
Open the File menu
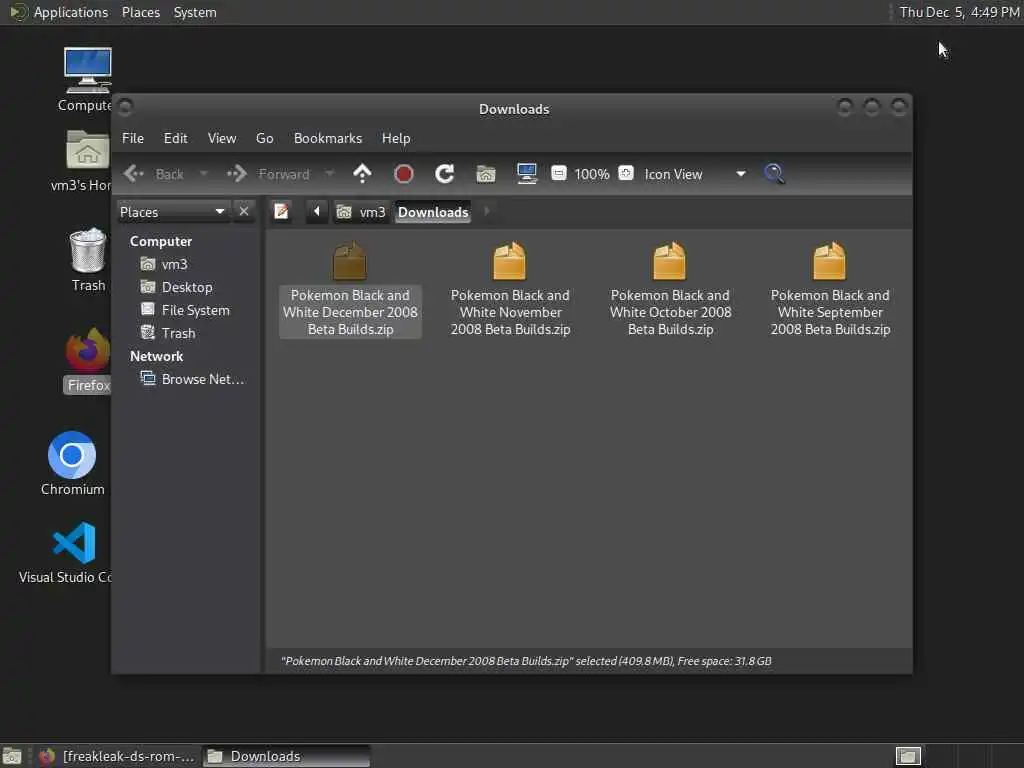(x=133, y=138)
